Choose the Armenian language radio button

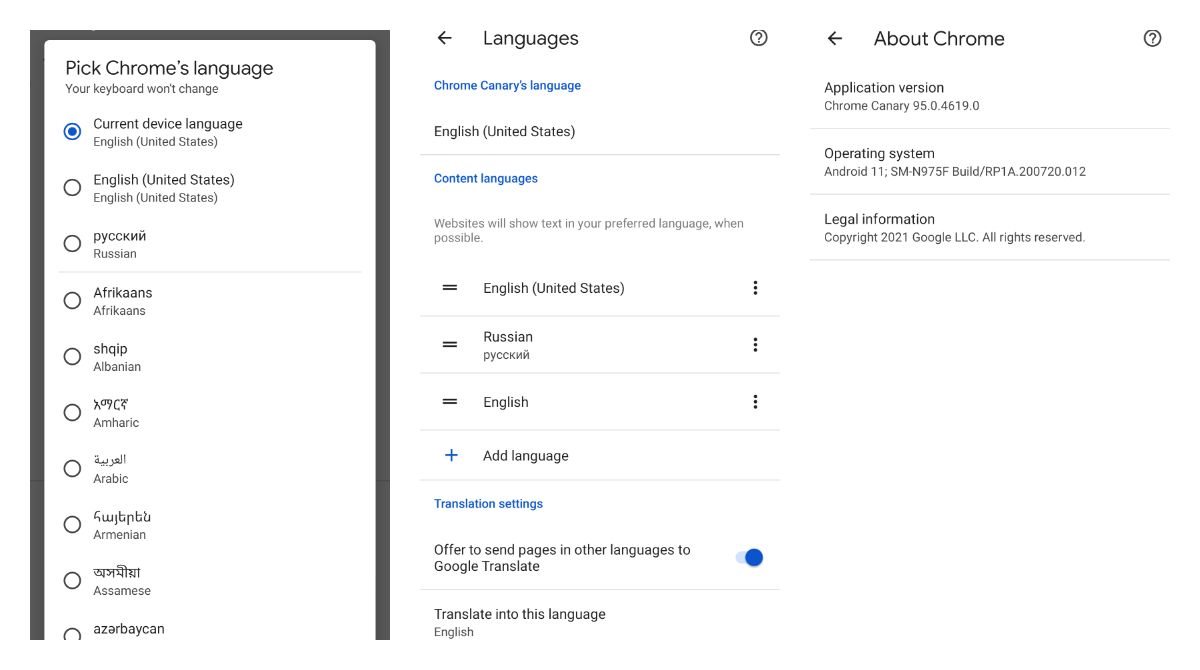pyautogui.click(x=72, y=524)
